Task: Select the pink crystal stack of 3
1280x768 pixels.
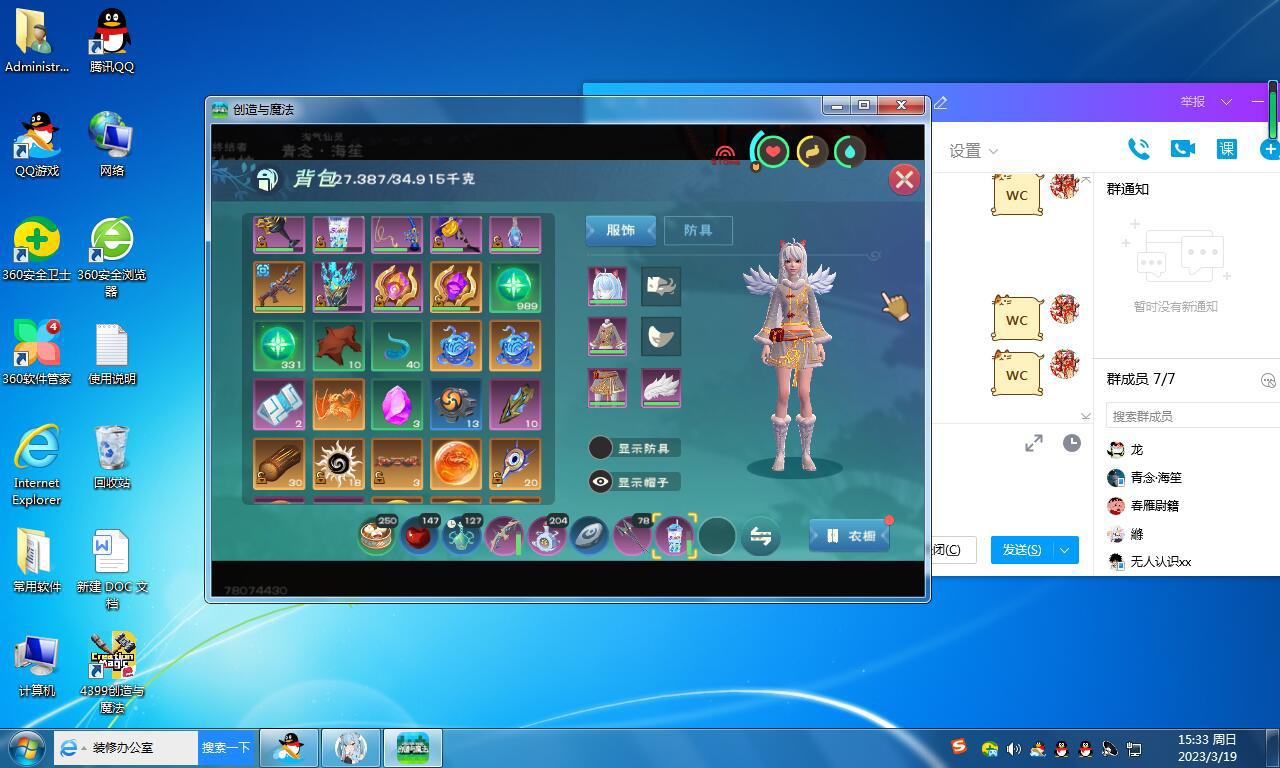Action: point(397,405)
